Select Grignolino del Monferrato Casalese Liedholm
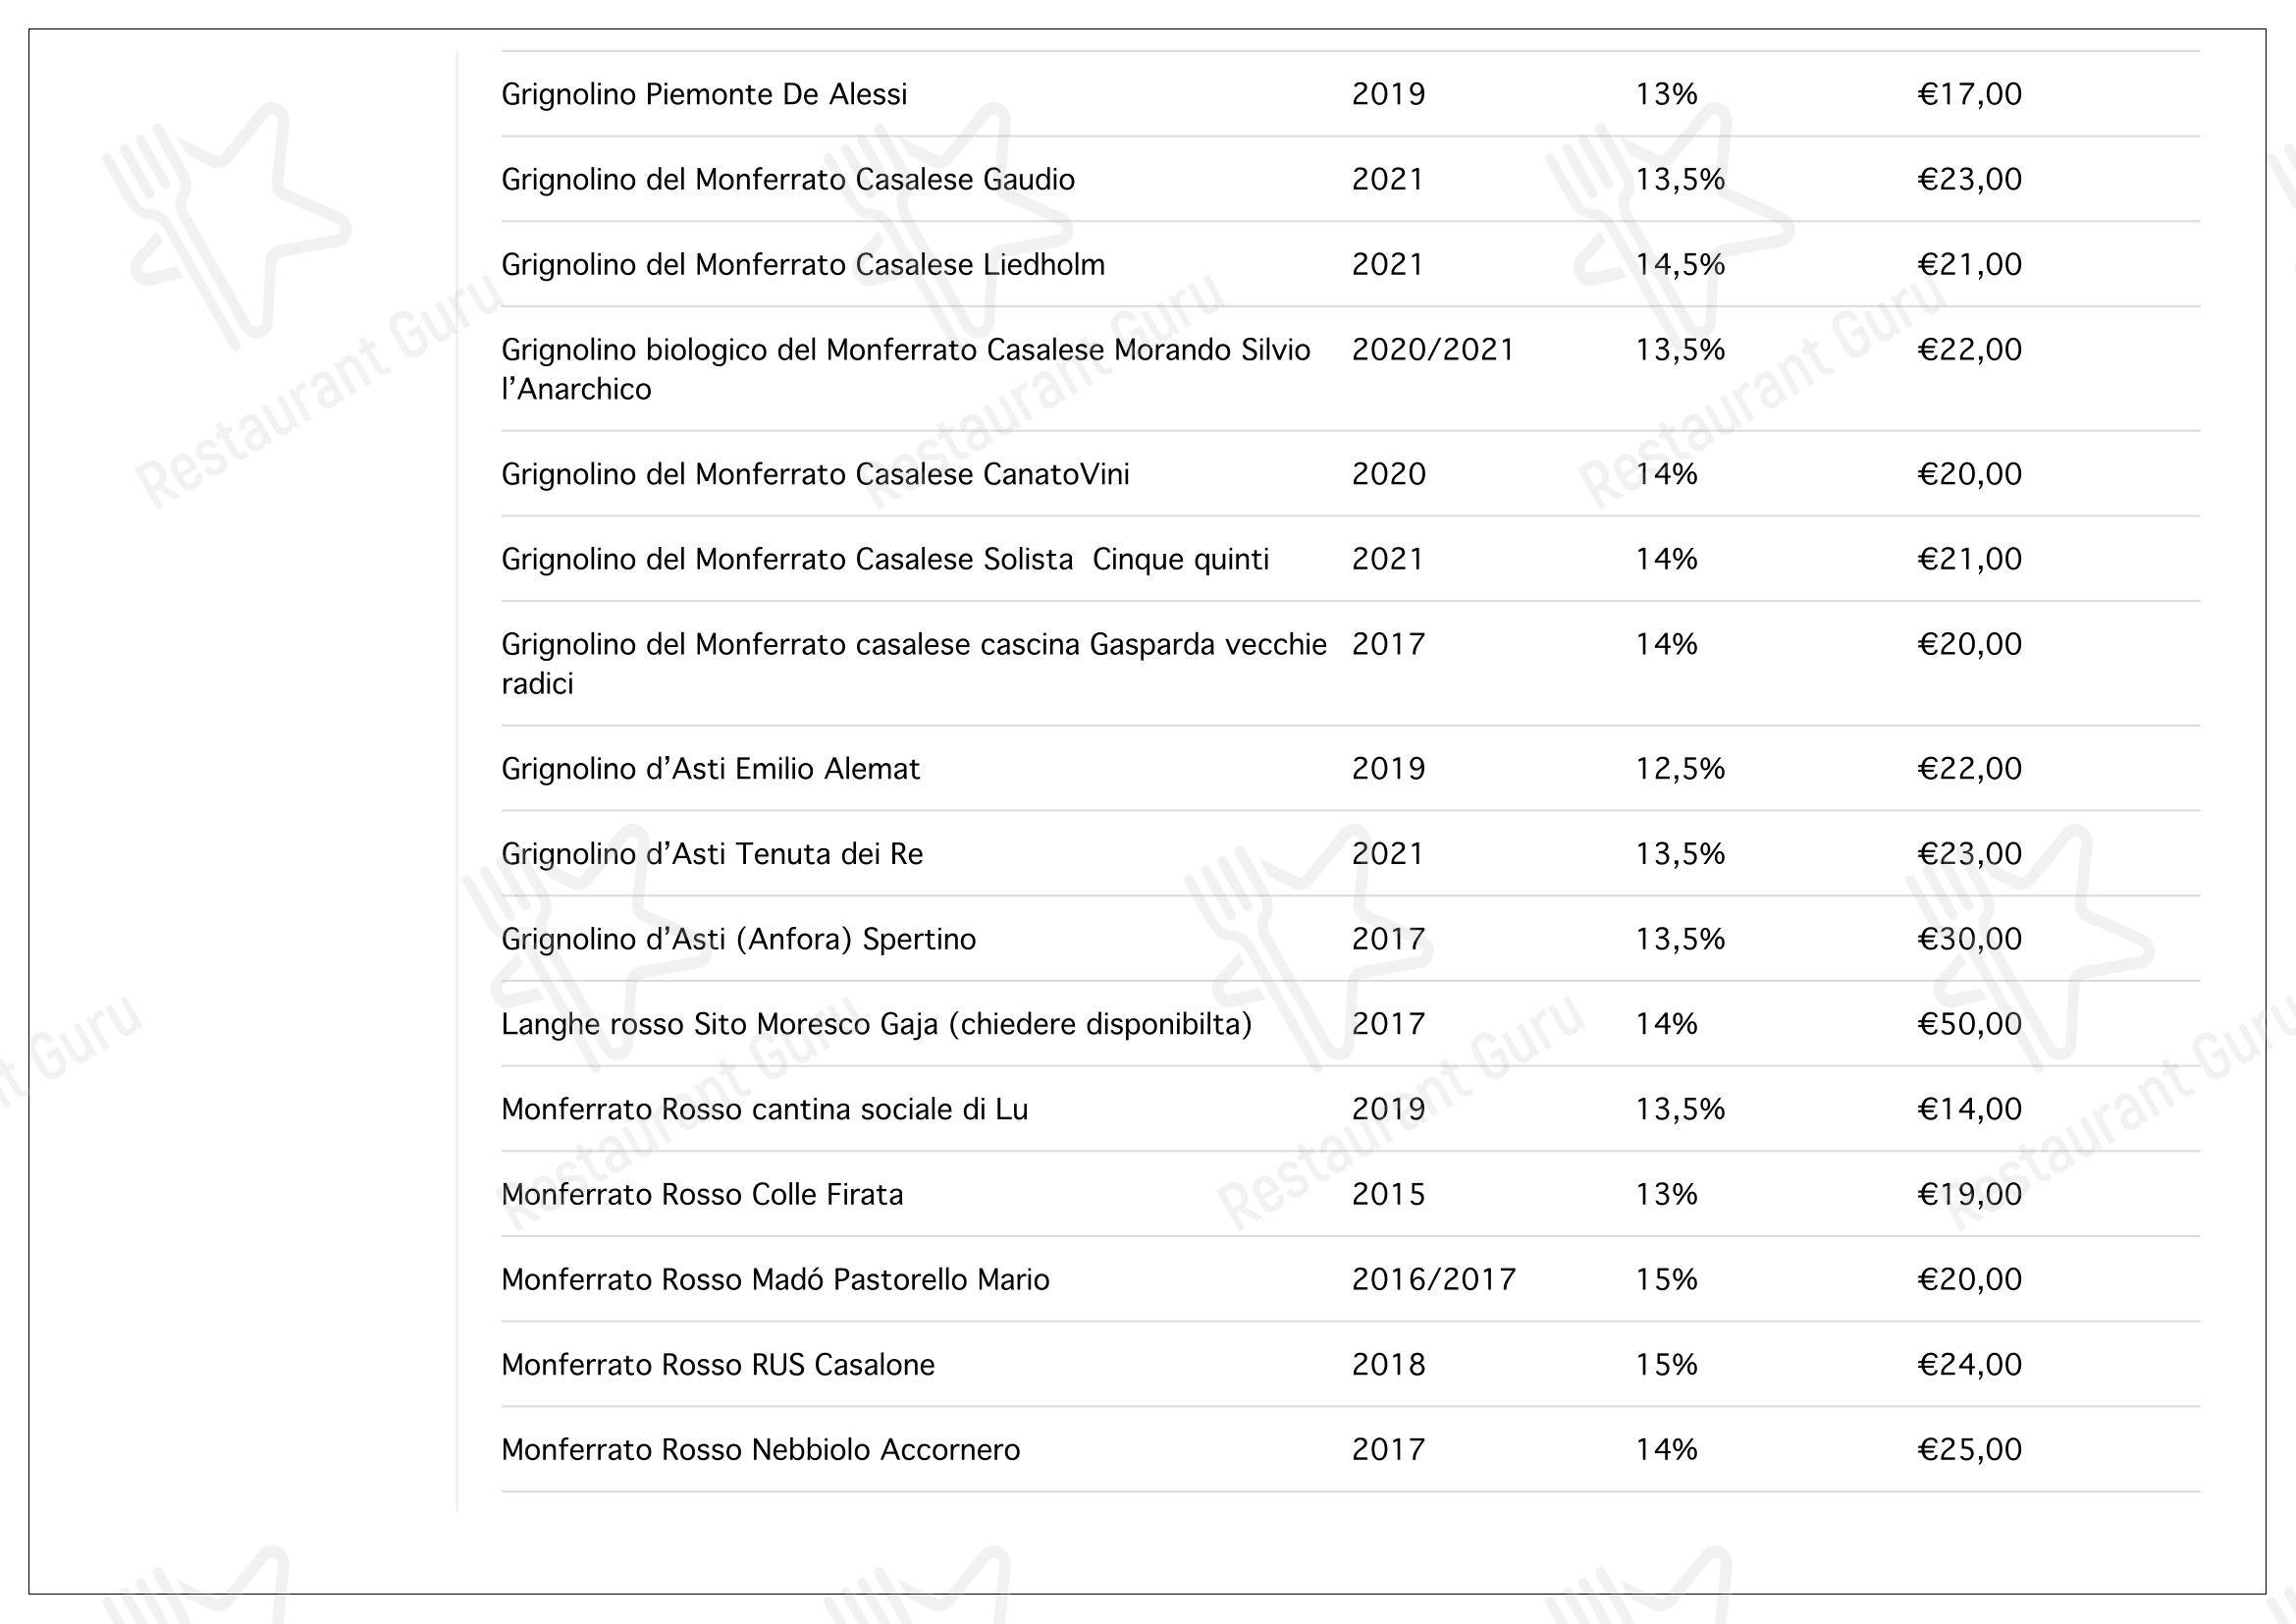Screen dimensions: 2296x1624 pos(803,265)
